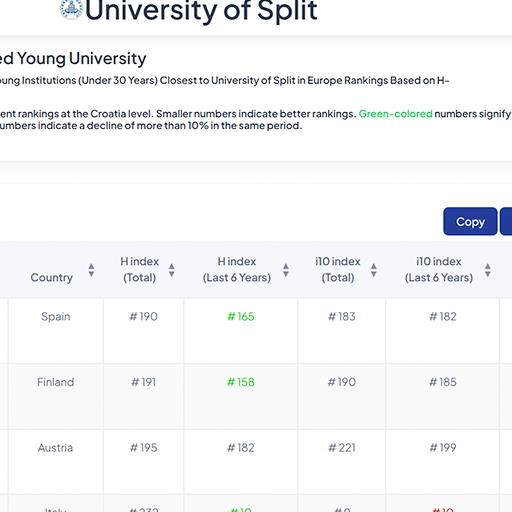Click green # 165 value in Spain row
Image resolution: width=512 pixels, height=512 pixels.
[x=241, y=316]
